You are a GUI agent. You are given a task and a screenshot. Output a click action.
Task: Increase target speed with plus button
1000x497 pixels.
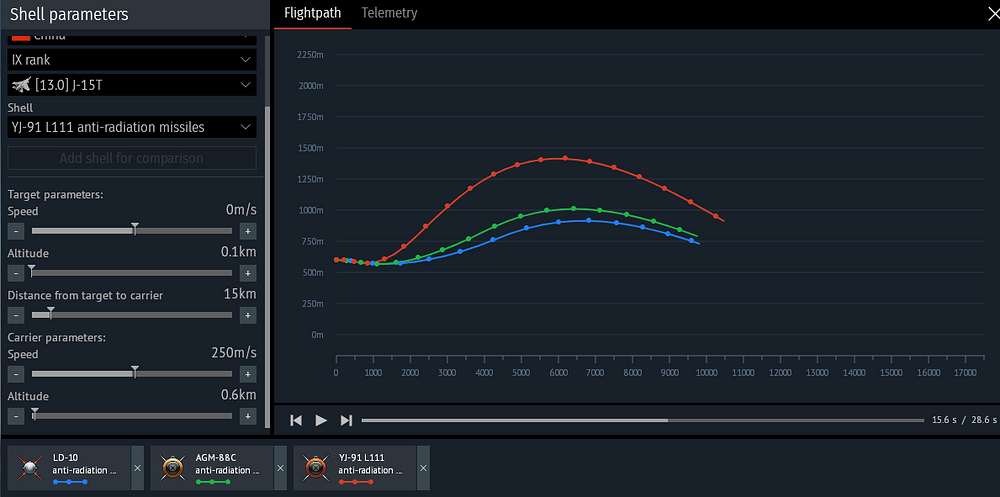point(248,231)
